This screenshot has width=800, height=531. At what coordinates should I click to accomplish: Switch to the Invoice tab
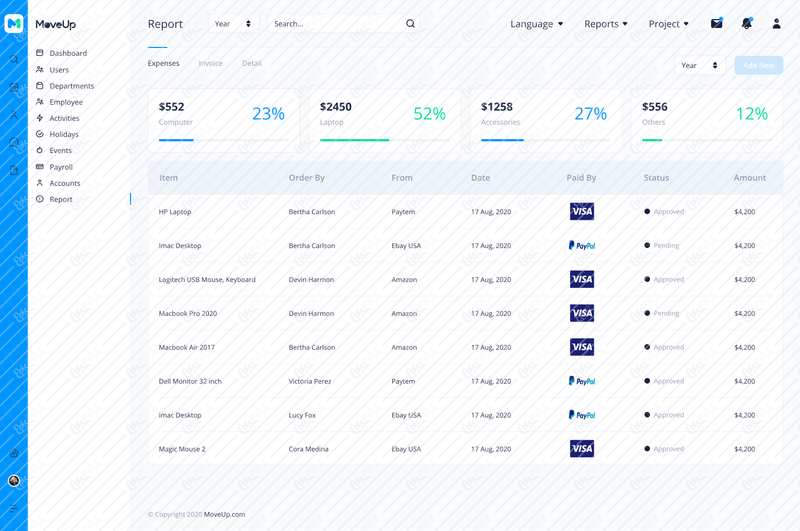pos(210,63)
